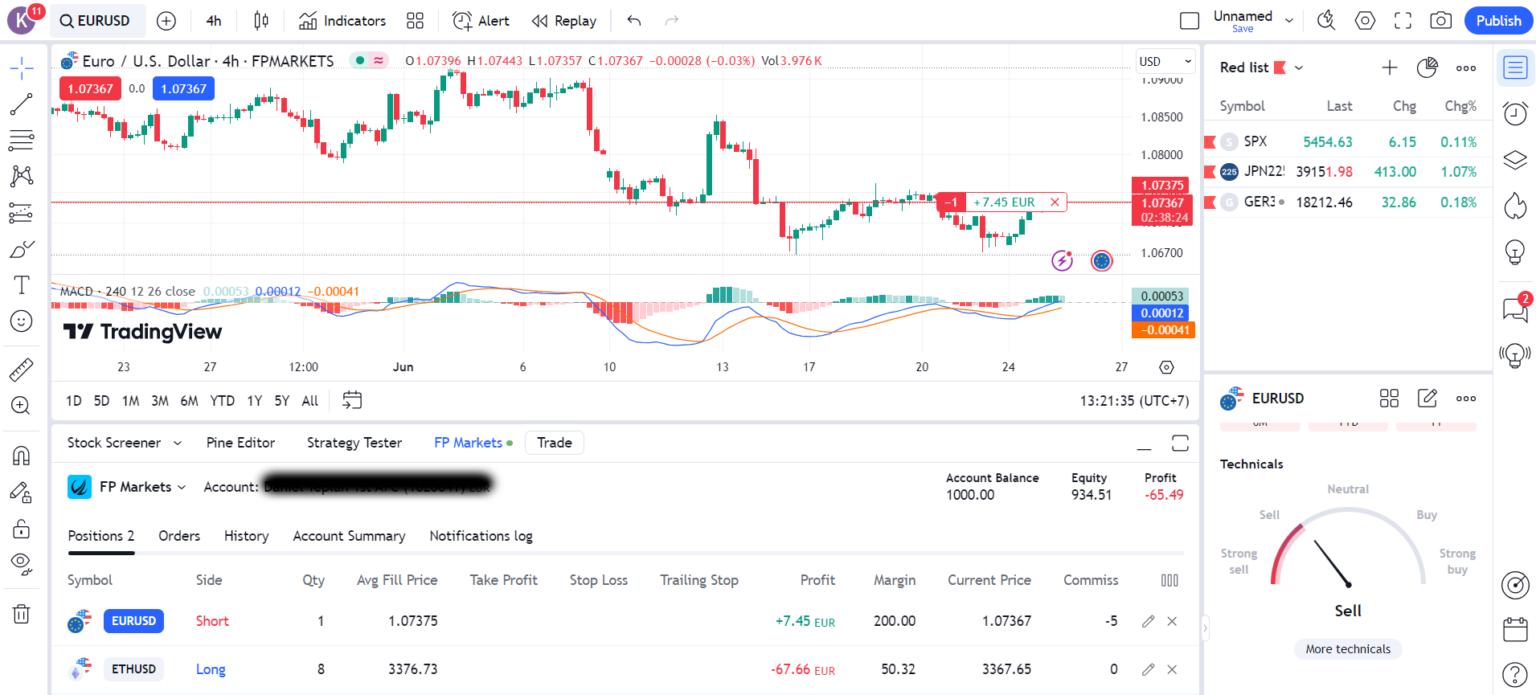Screen dimensions: 1536x695
Task: Expand the Red list watchlist dropdown
Action: coord(1299,68)
